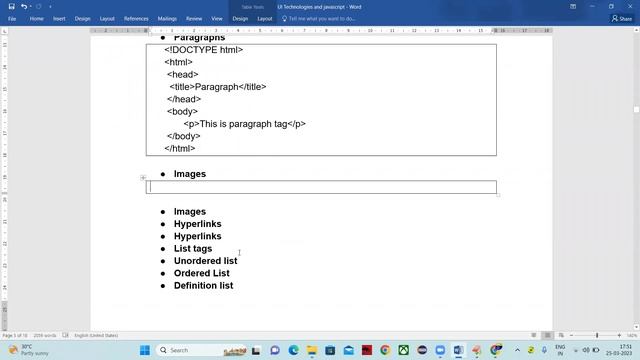Click the zoom slider handle
The image size is (640, 360).
597,336
